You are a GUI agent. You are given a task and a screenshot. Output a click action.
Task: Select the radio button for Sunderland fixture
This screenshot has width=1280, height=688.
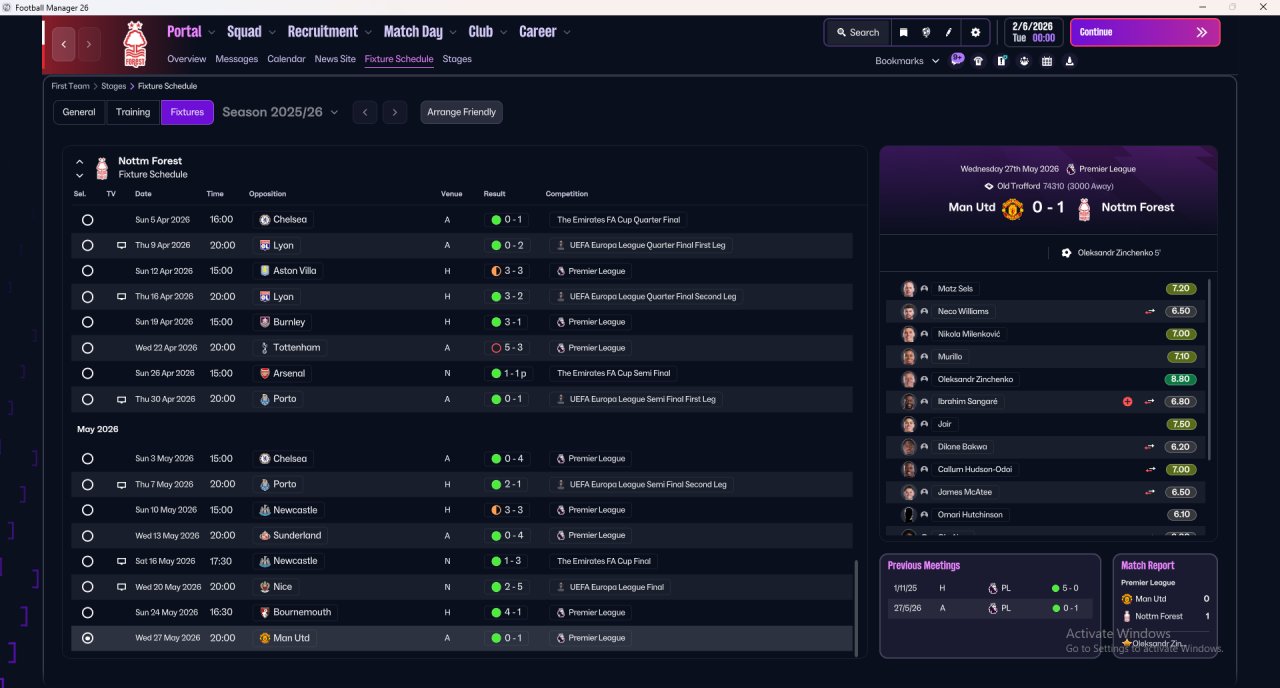(x=87, y=536)
